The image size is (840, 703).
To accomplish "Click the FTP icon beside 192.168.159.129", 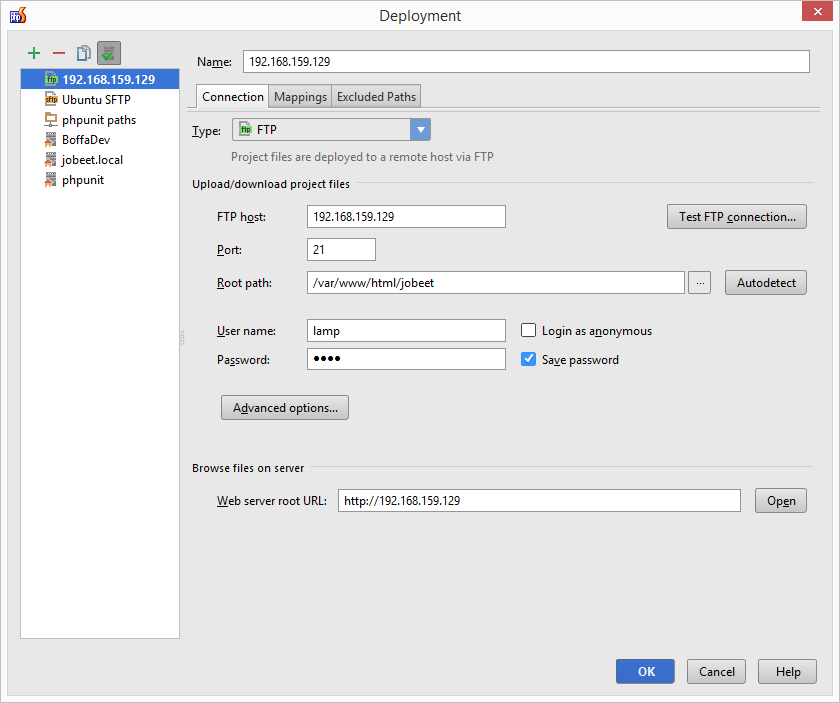I will pos(51,79).
